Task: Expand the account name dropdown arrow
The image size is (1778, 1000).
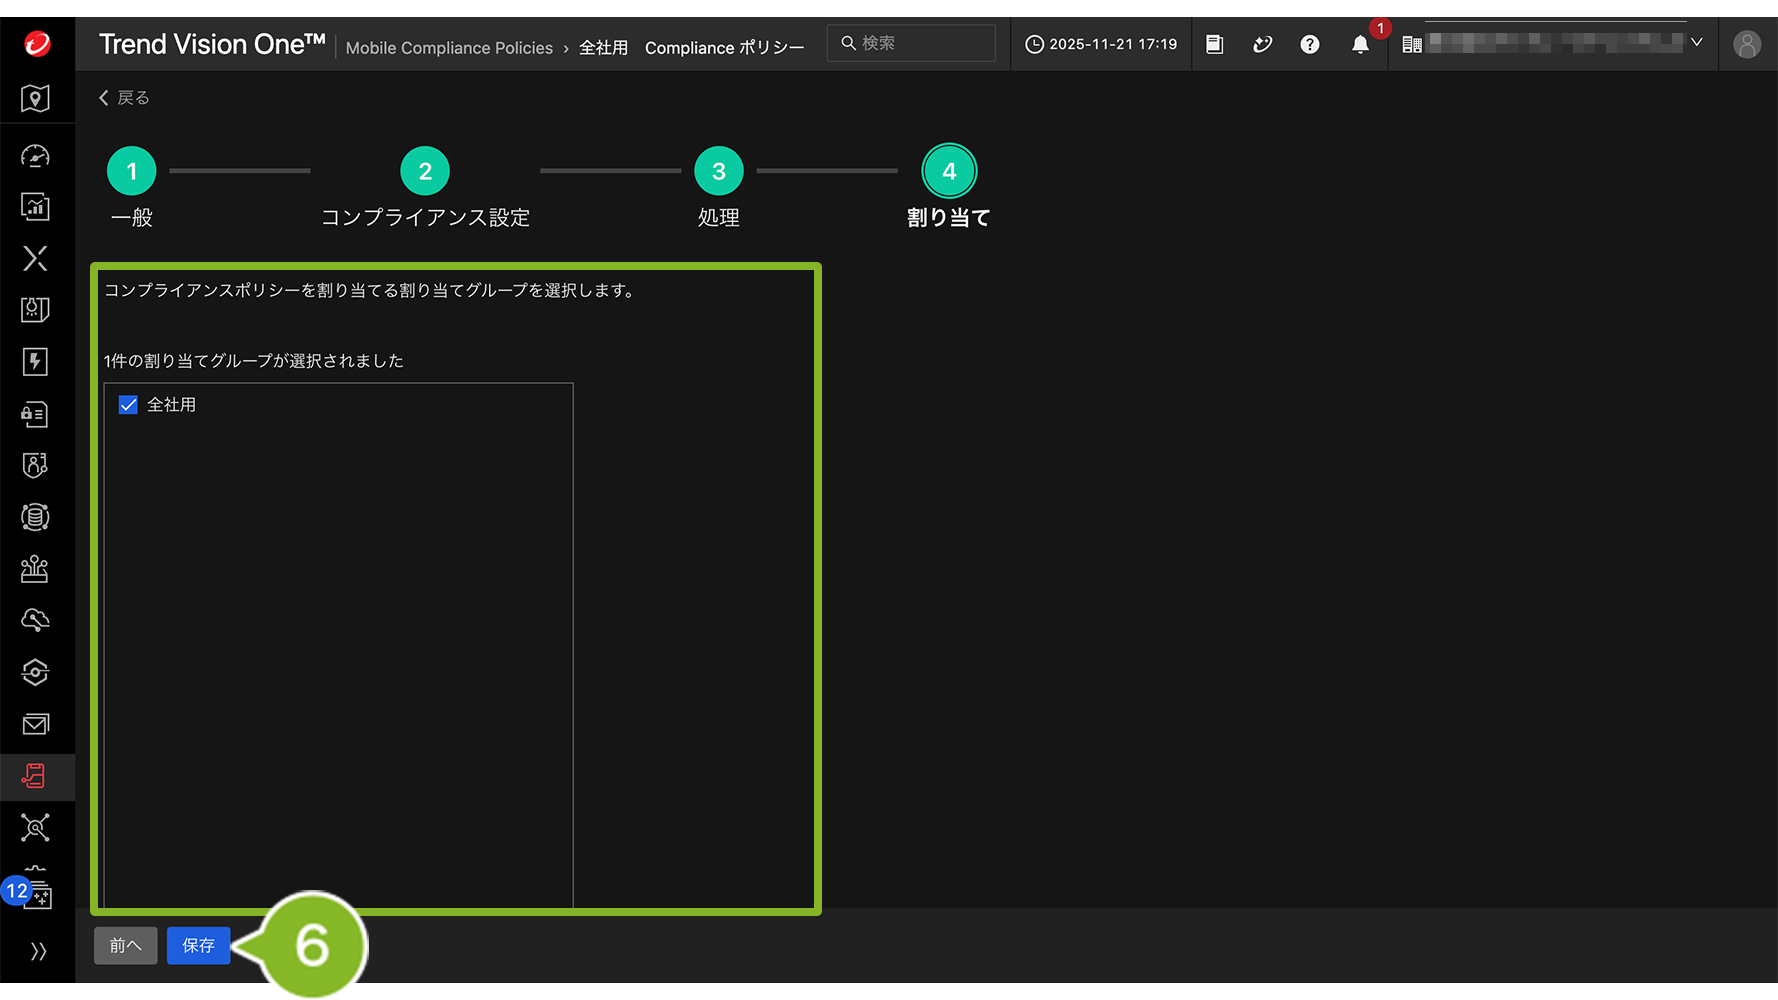Action: click(x=1696, y=43)
